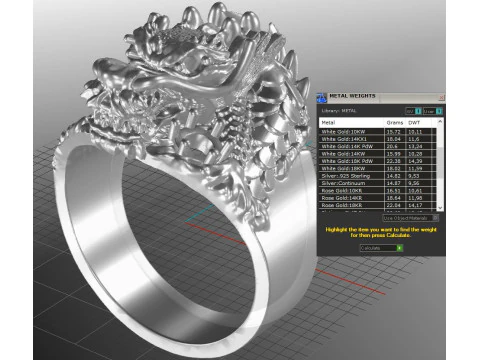Viewport: 480px width, 360px height.
Task: Select the Rose Gold:18KR row
Action: [x=377, y=205]
